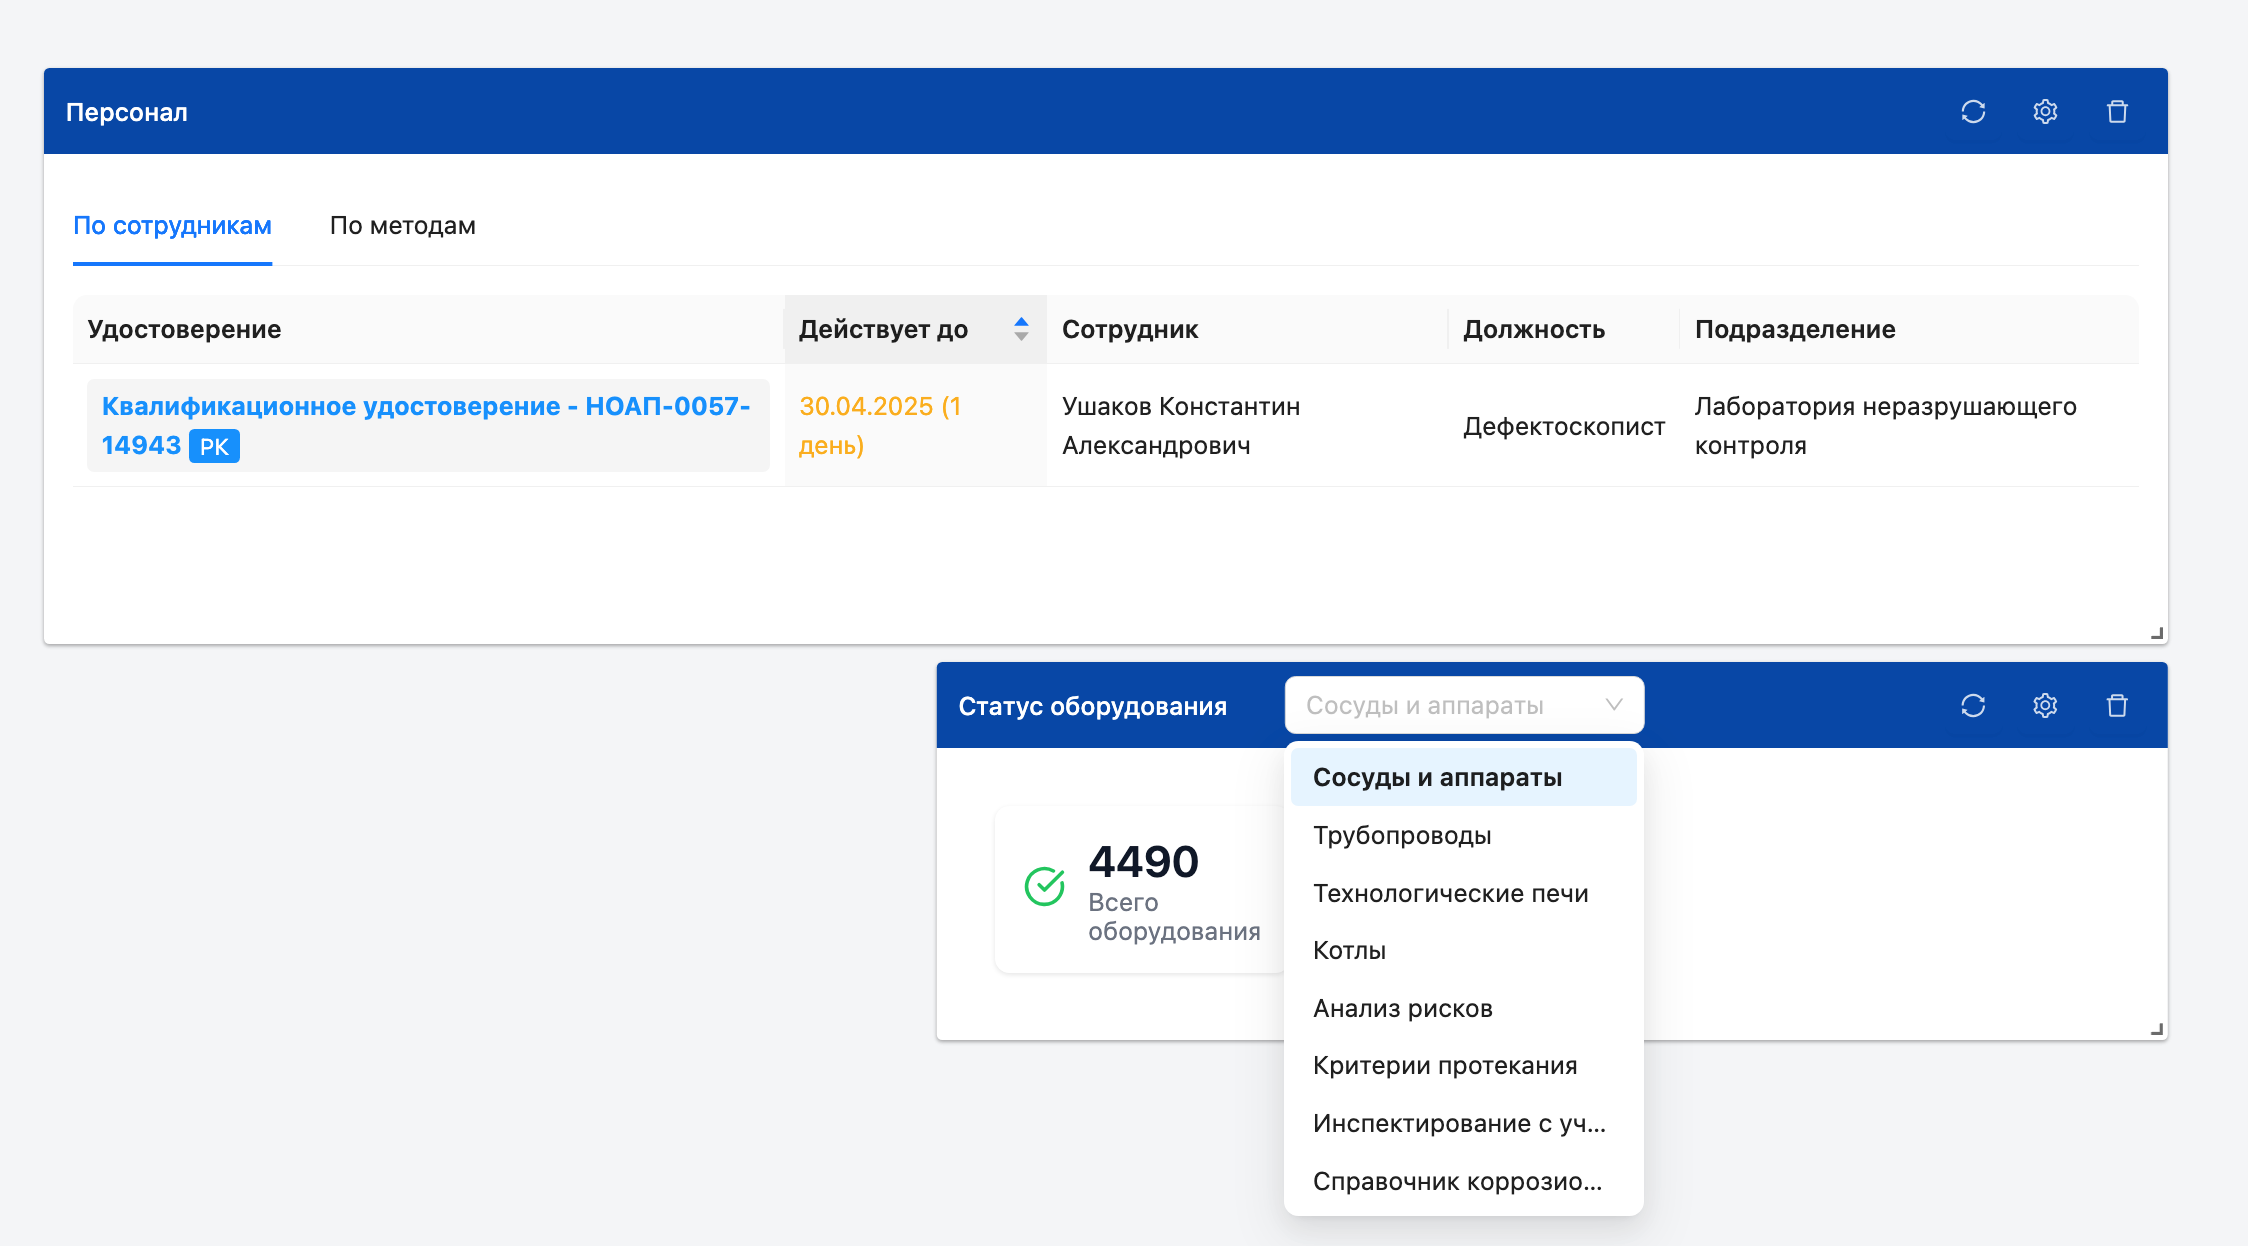Select Трубопроводы from the equipment dropdown
Viewport: 2248px width, 1246px height.
1402,835
